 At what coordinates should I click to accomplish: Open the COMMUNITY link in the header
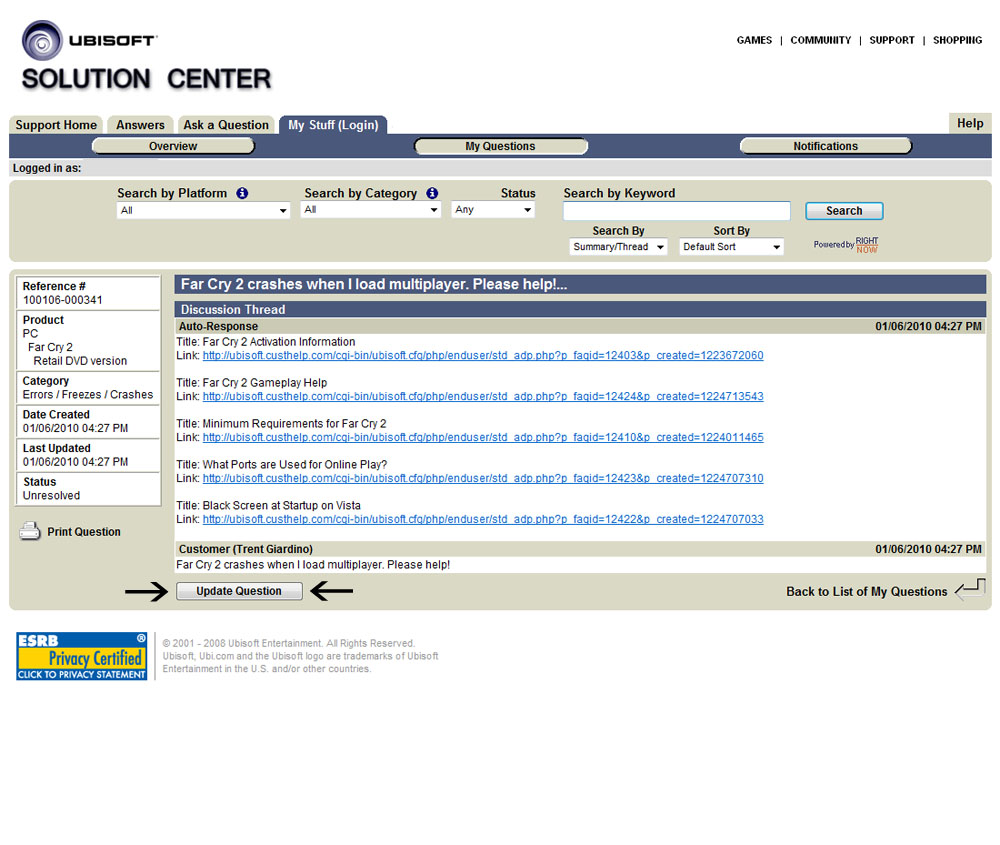(x=821, y=40)
